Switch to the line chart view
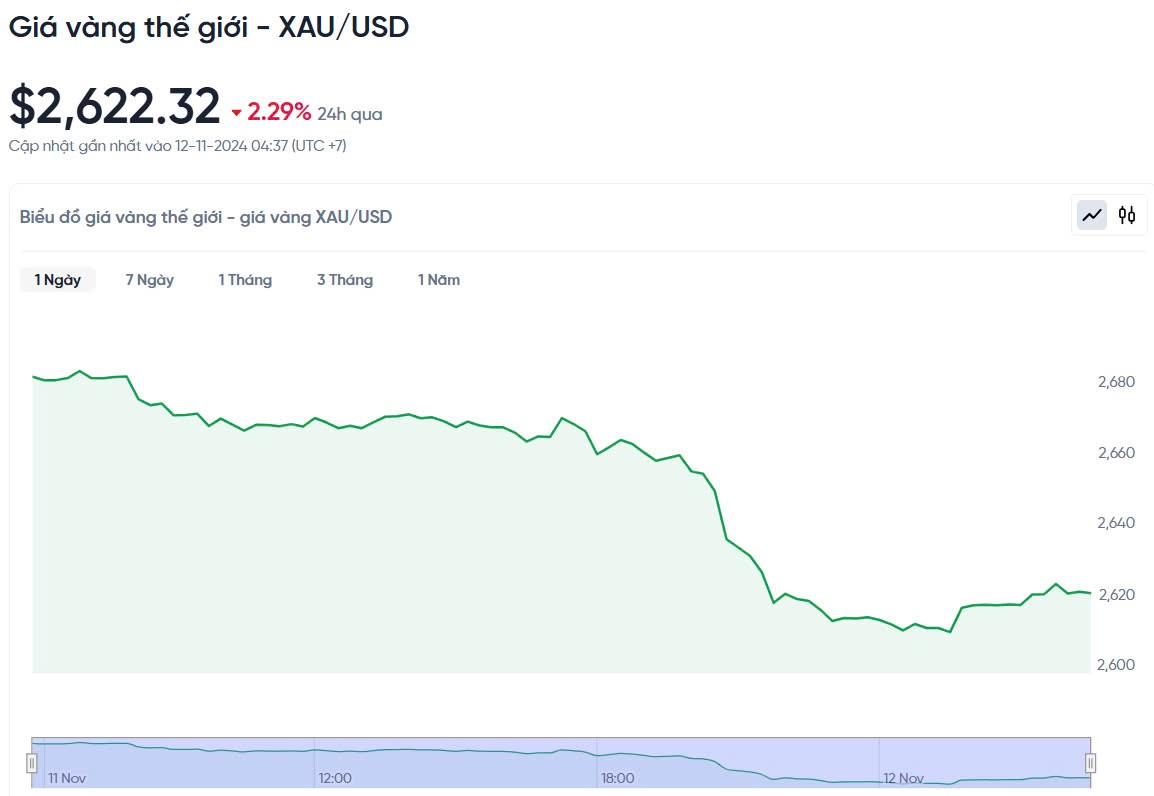This screenshot has width=1154, height=796. (x=1092, y=215)
